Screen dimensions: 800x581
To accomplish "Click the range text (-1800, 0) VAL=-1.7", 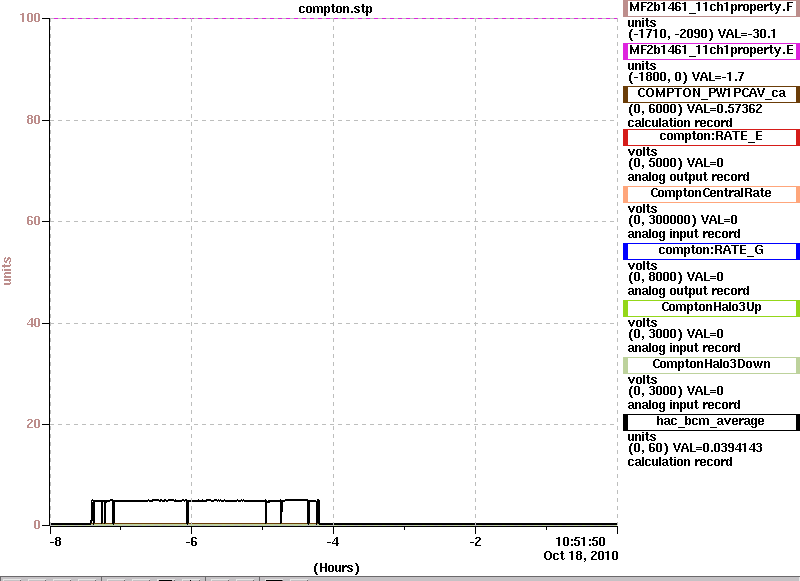I will pyautogui.click(x=686, y=77).
